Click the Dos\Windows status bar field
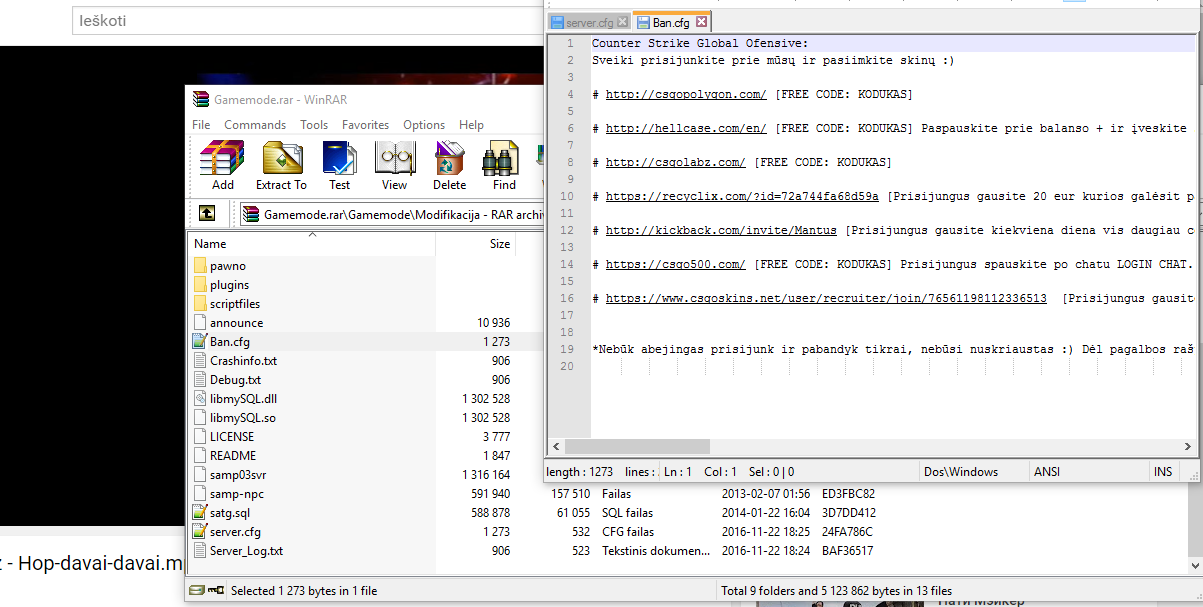The image size is (1203, 607). [x=972, y=472]
